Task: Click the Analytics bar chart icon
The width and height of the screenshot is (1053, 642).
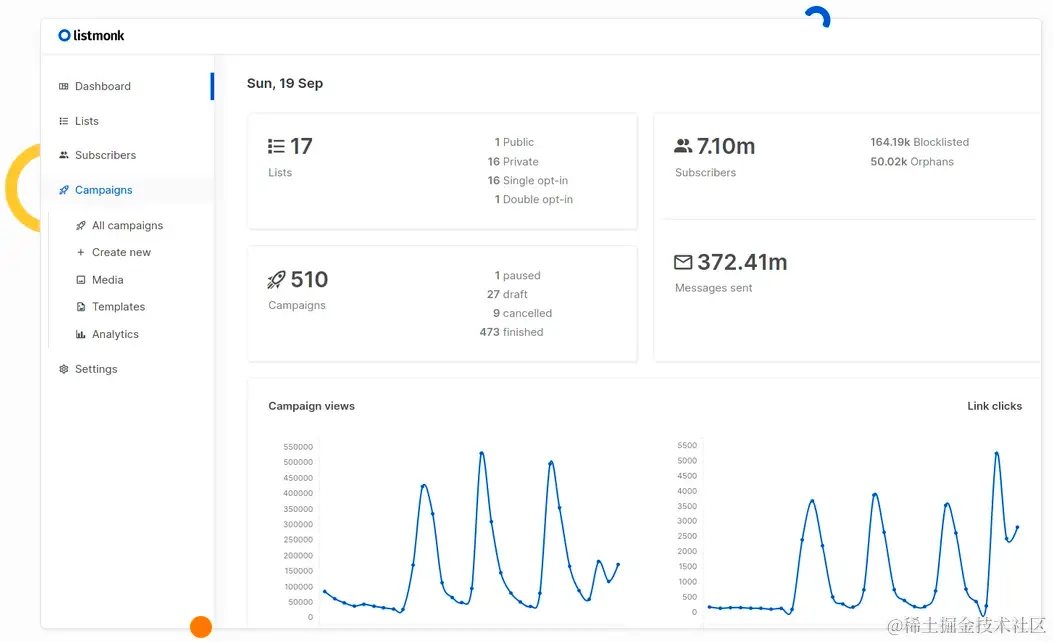Action: tap(81, 334)
